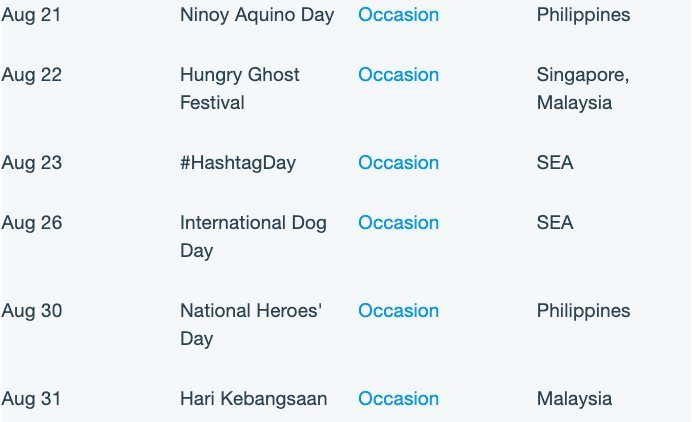The width and height of the screenshot is (692, 422).
Task: Open Occasion link for #HashtagDay row
Action: [398, 163]
